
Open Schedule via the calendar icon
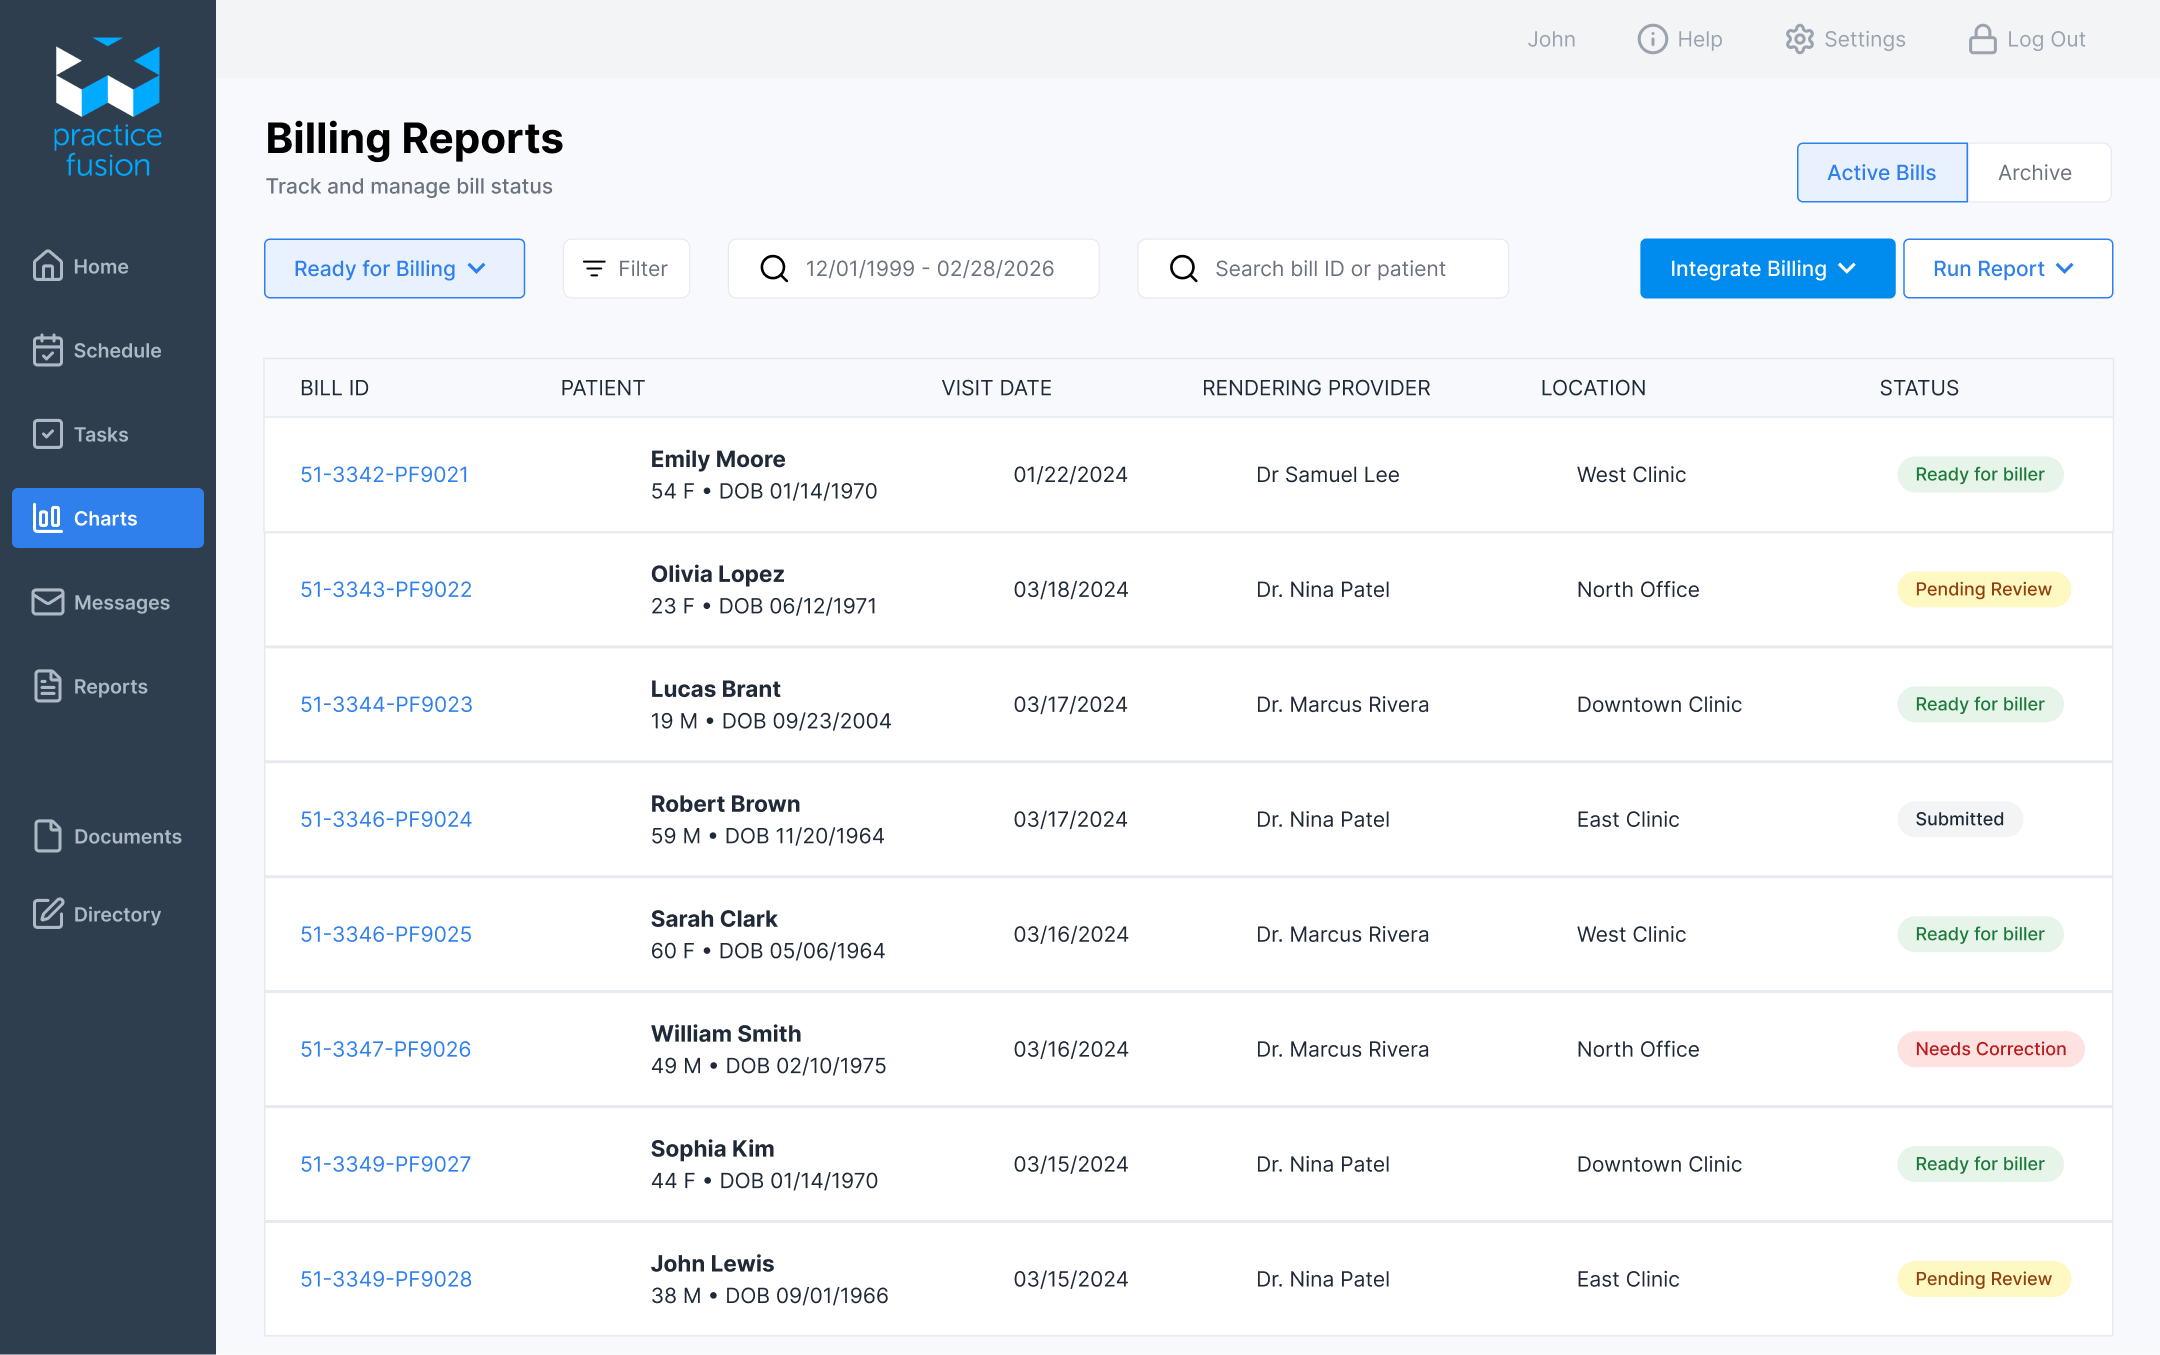coord(47,350)
